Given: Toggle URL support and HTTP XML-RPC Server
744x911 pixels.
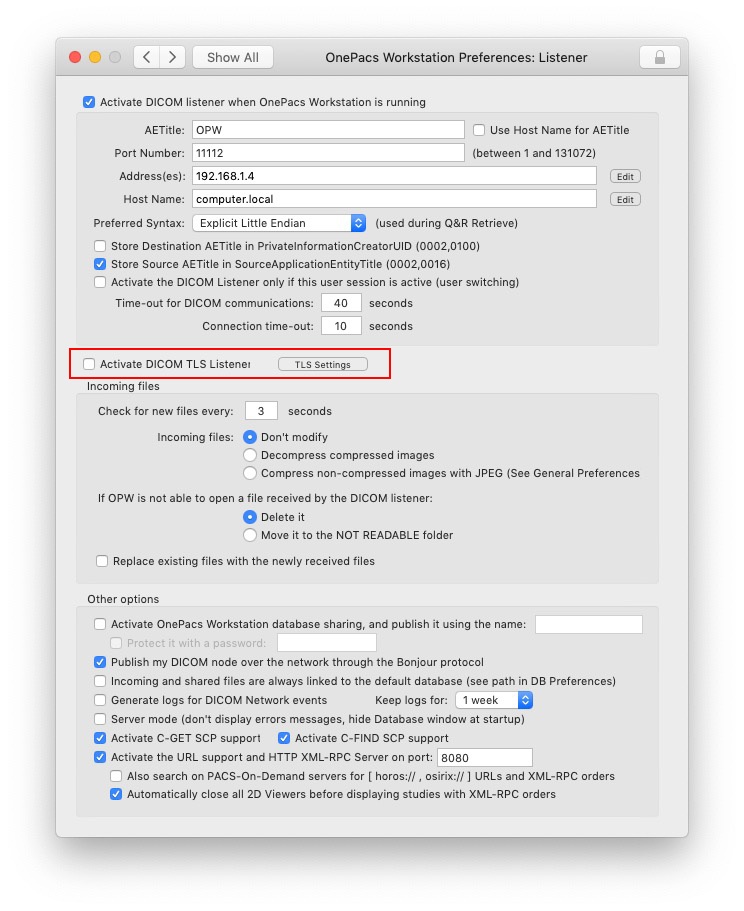Looking at the screenshot, I should 100,757.
